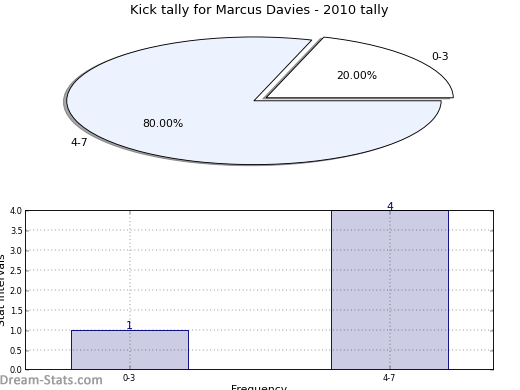Click the value label 4 above bar
Screen dimensions: 520x390
(390, 206)
